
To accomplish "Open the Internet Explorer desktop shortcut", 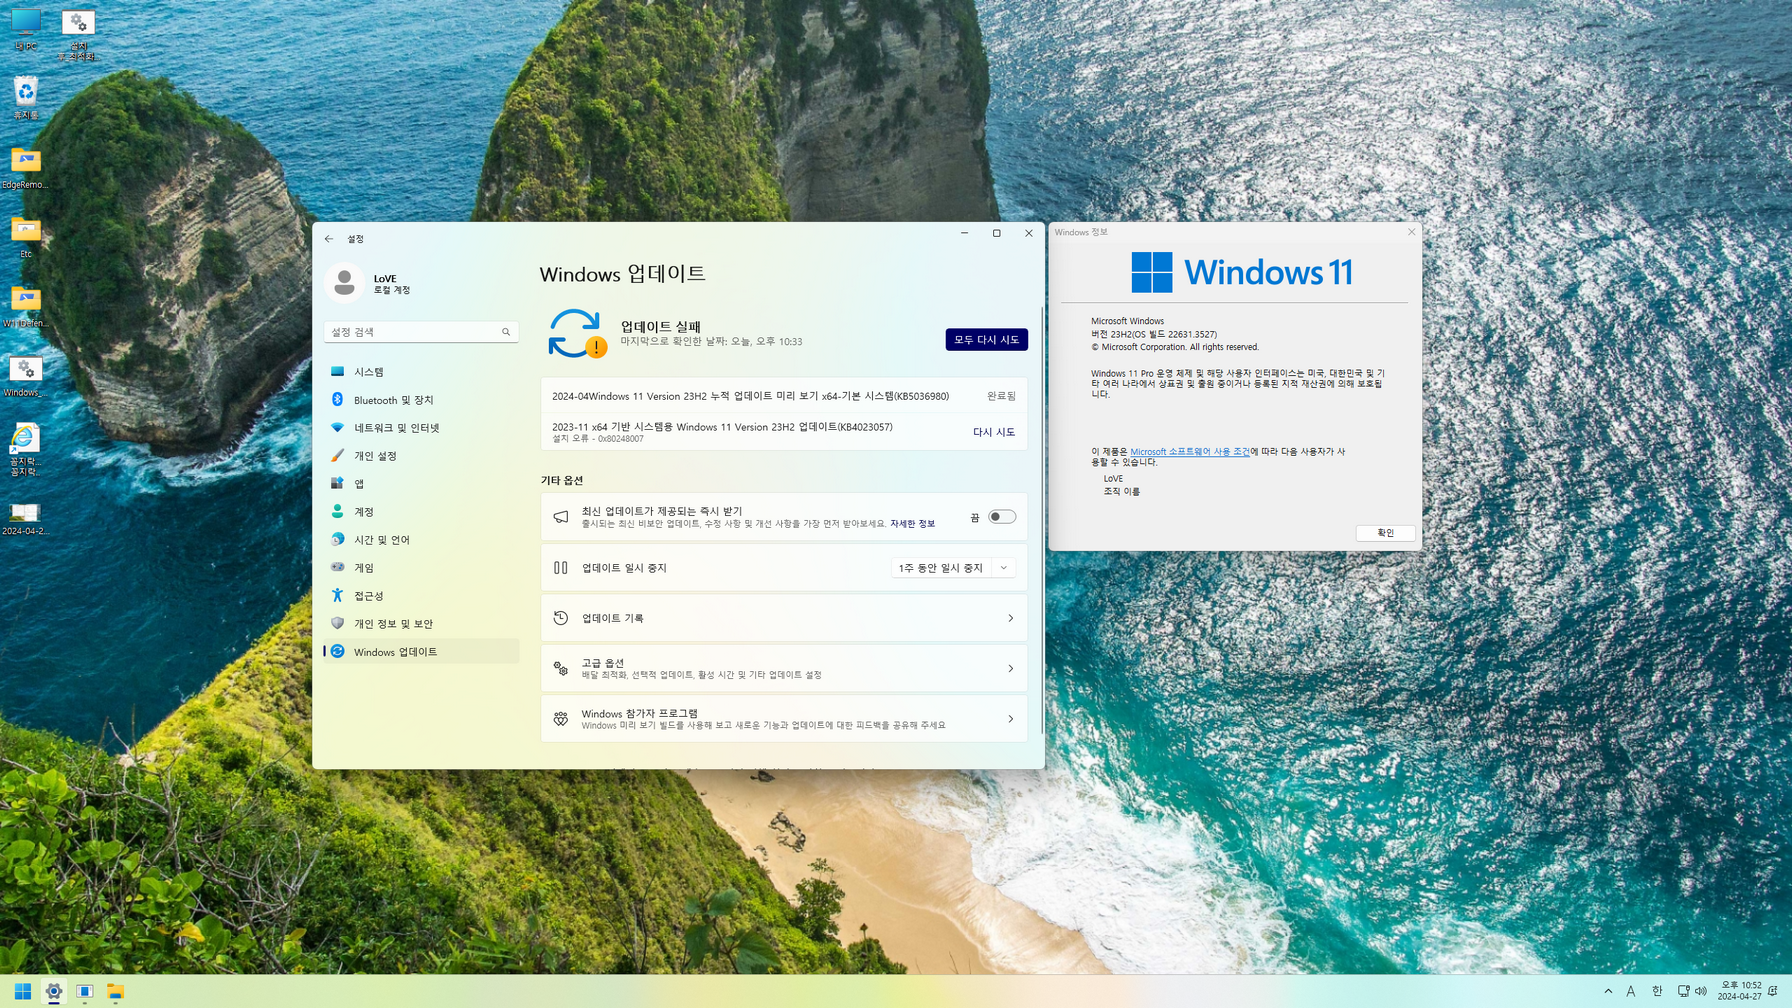I will point(26,449).
